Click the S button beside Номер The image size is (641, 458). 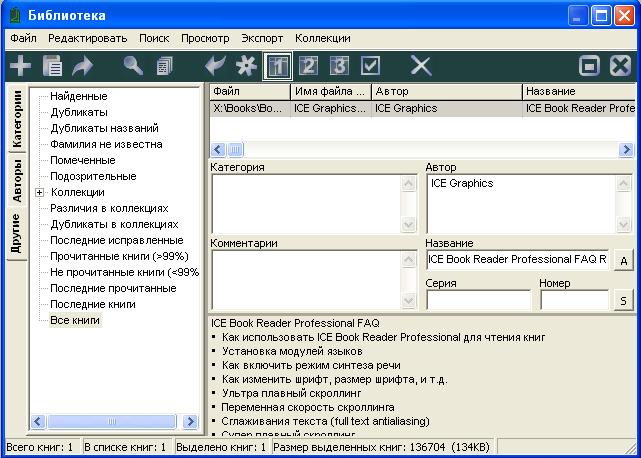[x=623, y=301]
